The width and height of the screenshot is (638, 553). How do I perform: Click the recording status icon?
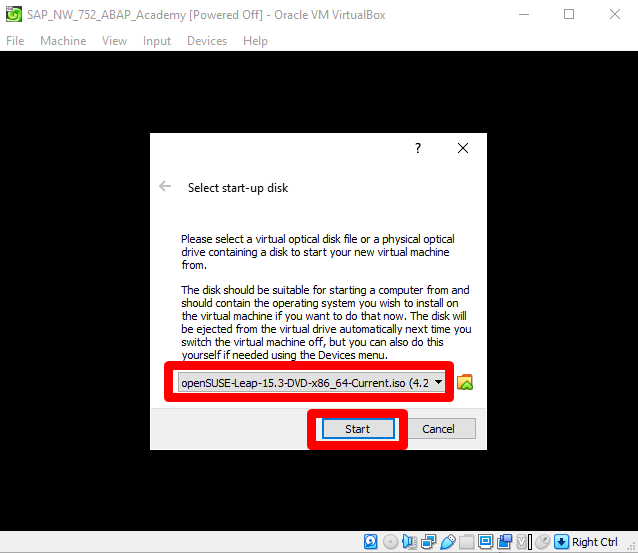pyautogui.click(x=505, y=542)
